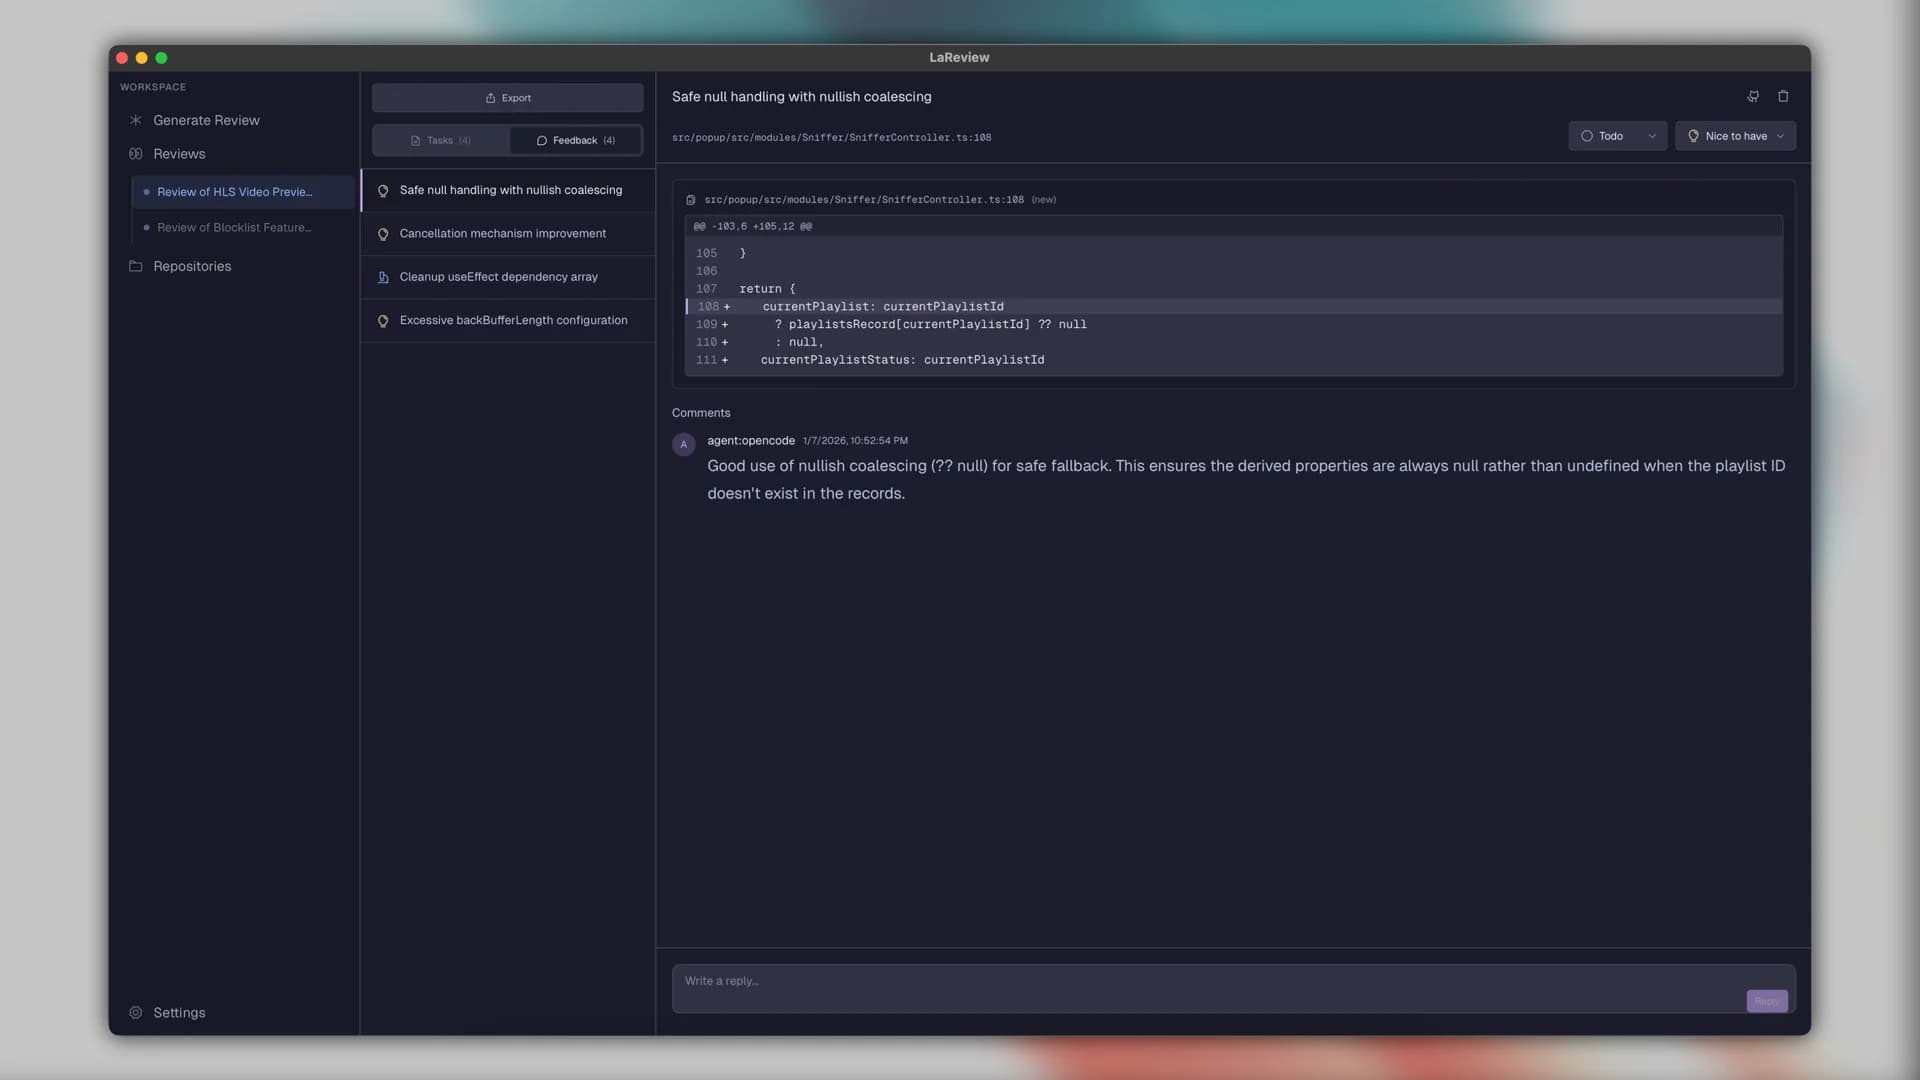
Task: Click the agent:opencode avatar badge
Action: tap(684, 444)
